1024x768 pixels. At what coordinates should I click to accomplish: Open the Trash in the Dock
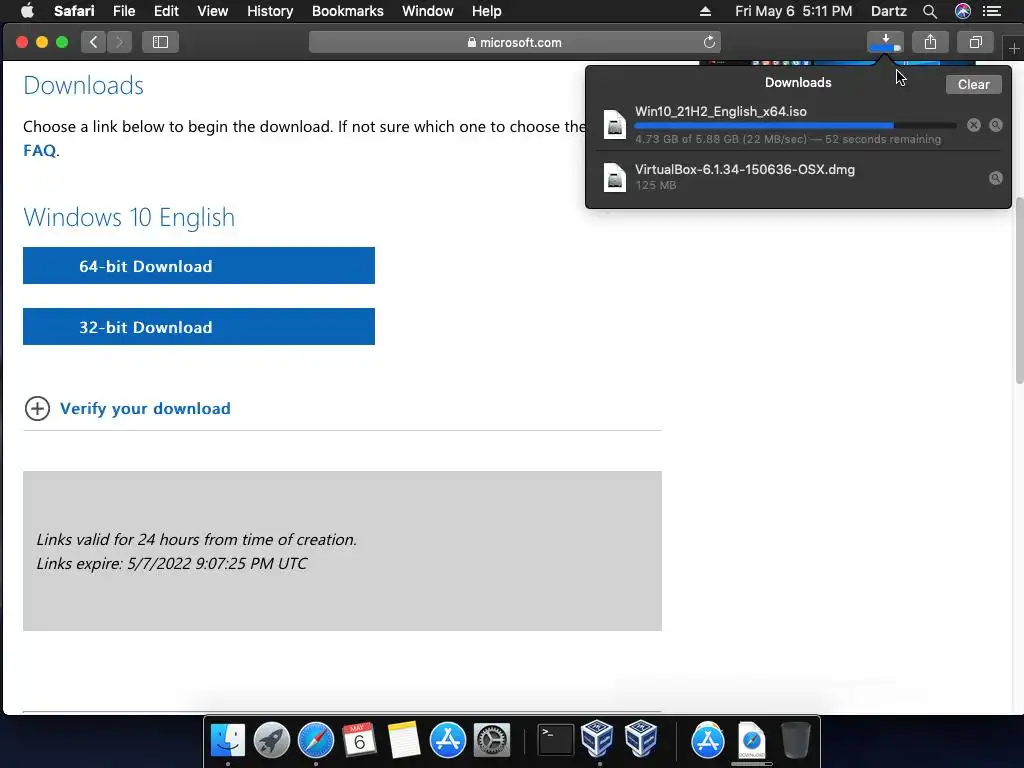click(795, 740)
